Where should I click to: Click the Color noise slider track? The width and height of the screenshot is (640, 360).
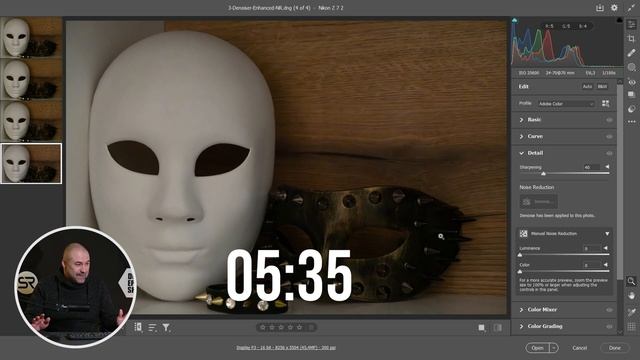click(x=564, y=271)
